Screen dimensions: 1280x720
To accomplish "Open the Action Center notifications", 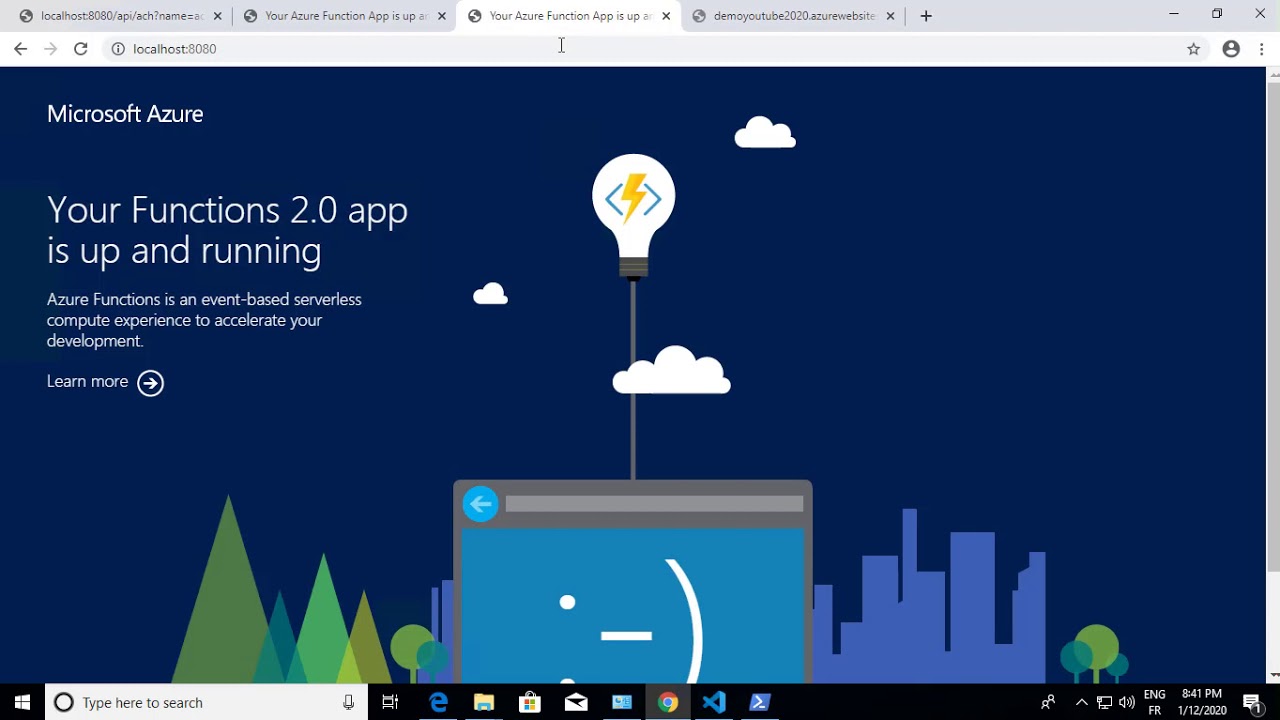I will 1252,702.
